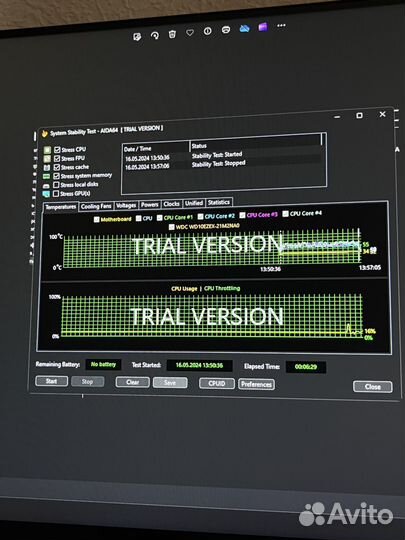Maximize the AIDA64 stability test window
Image resolution: width=405 pixels, height=540 pixels.
point(359,115)
